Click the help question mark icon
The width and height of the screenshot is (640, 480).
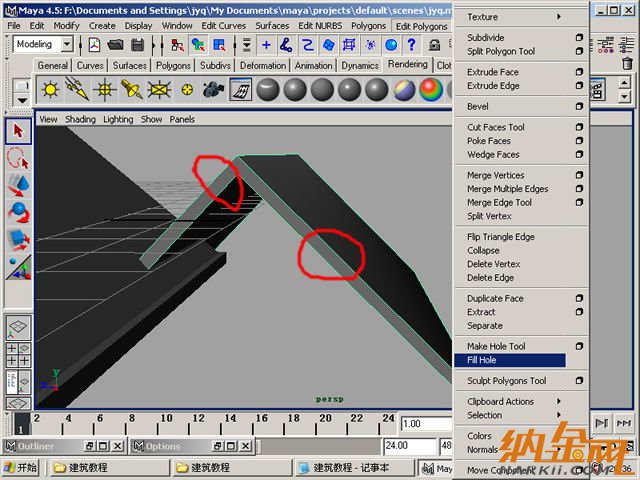390,45
